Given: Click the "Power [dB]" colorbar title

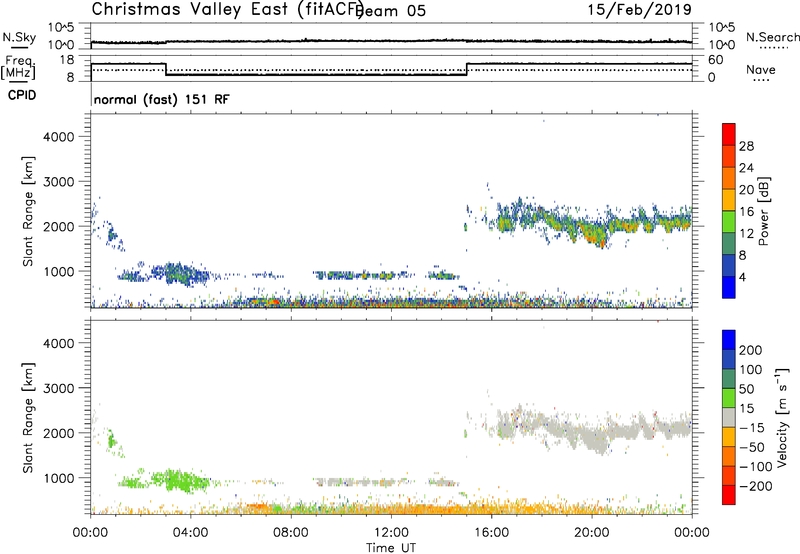Looking at the screenshot, I should point(763,211).
